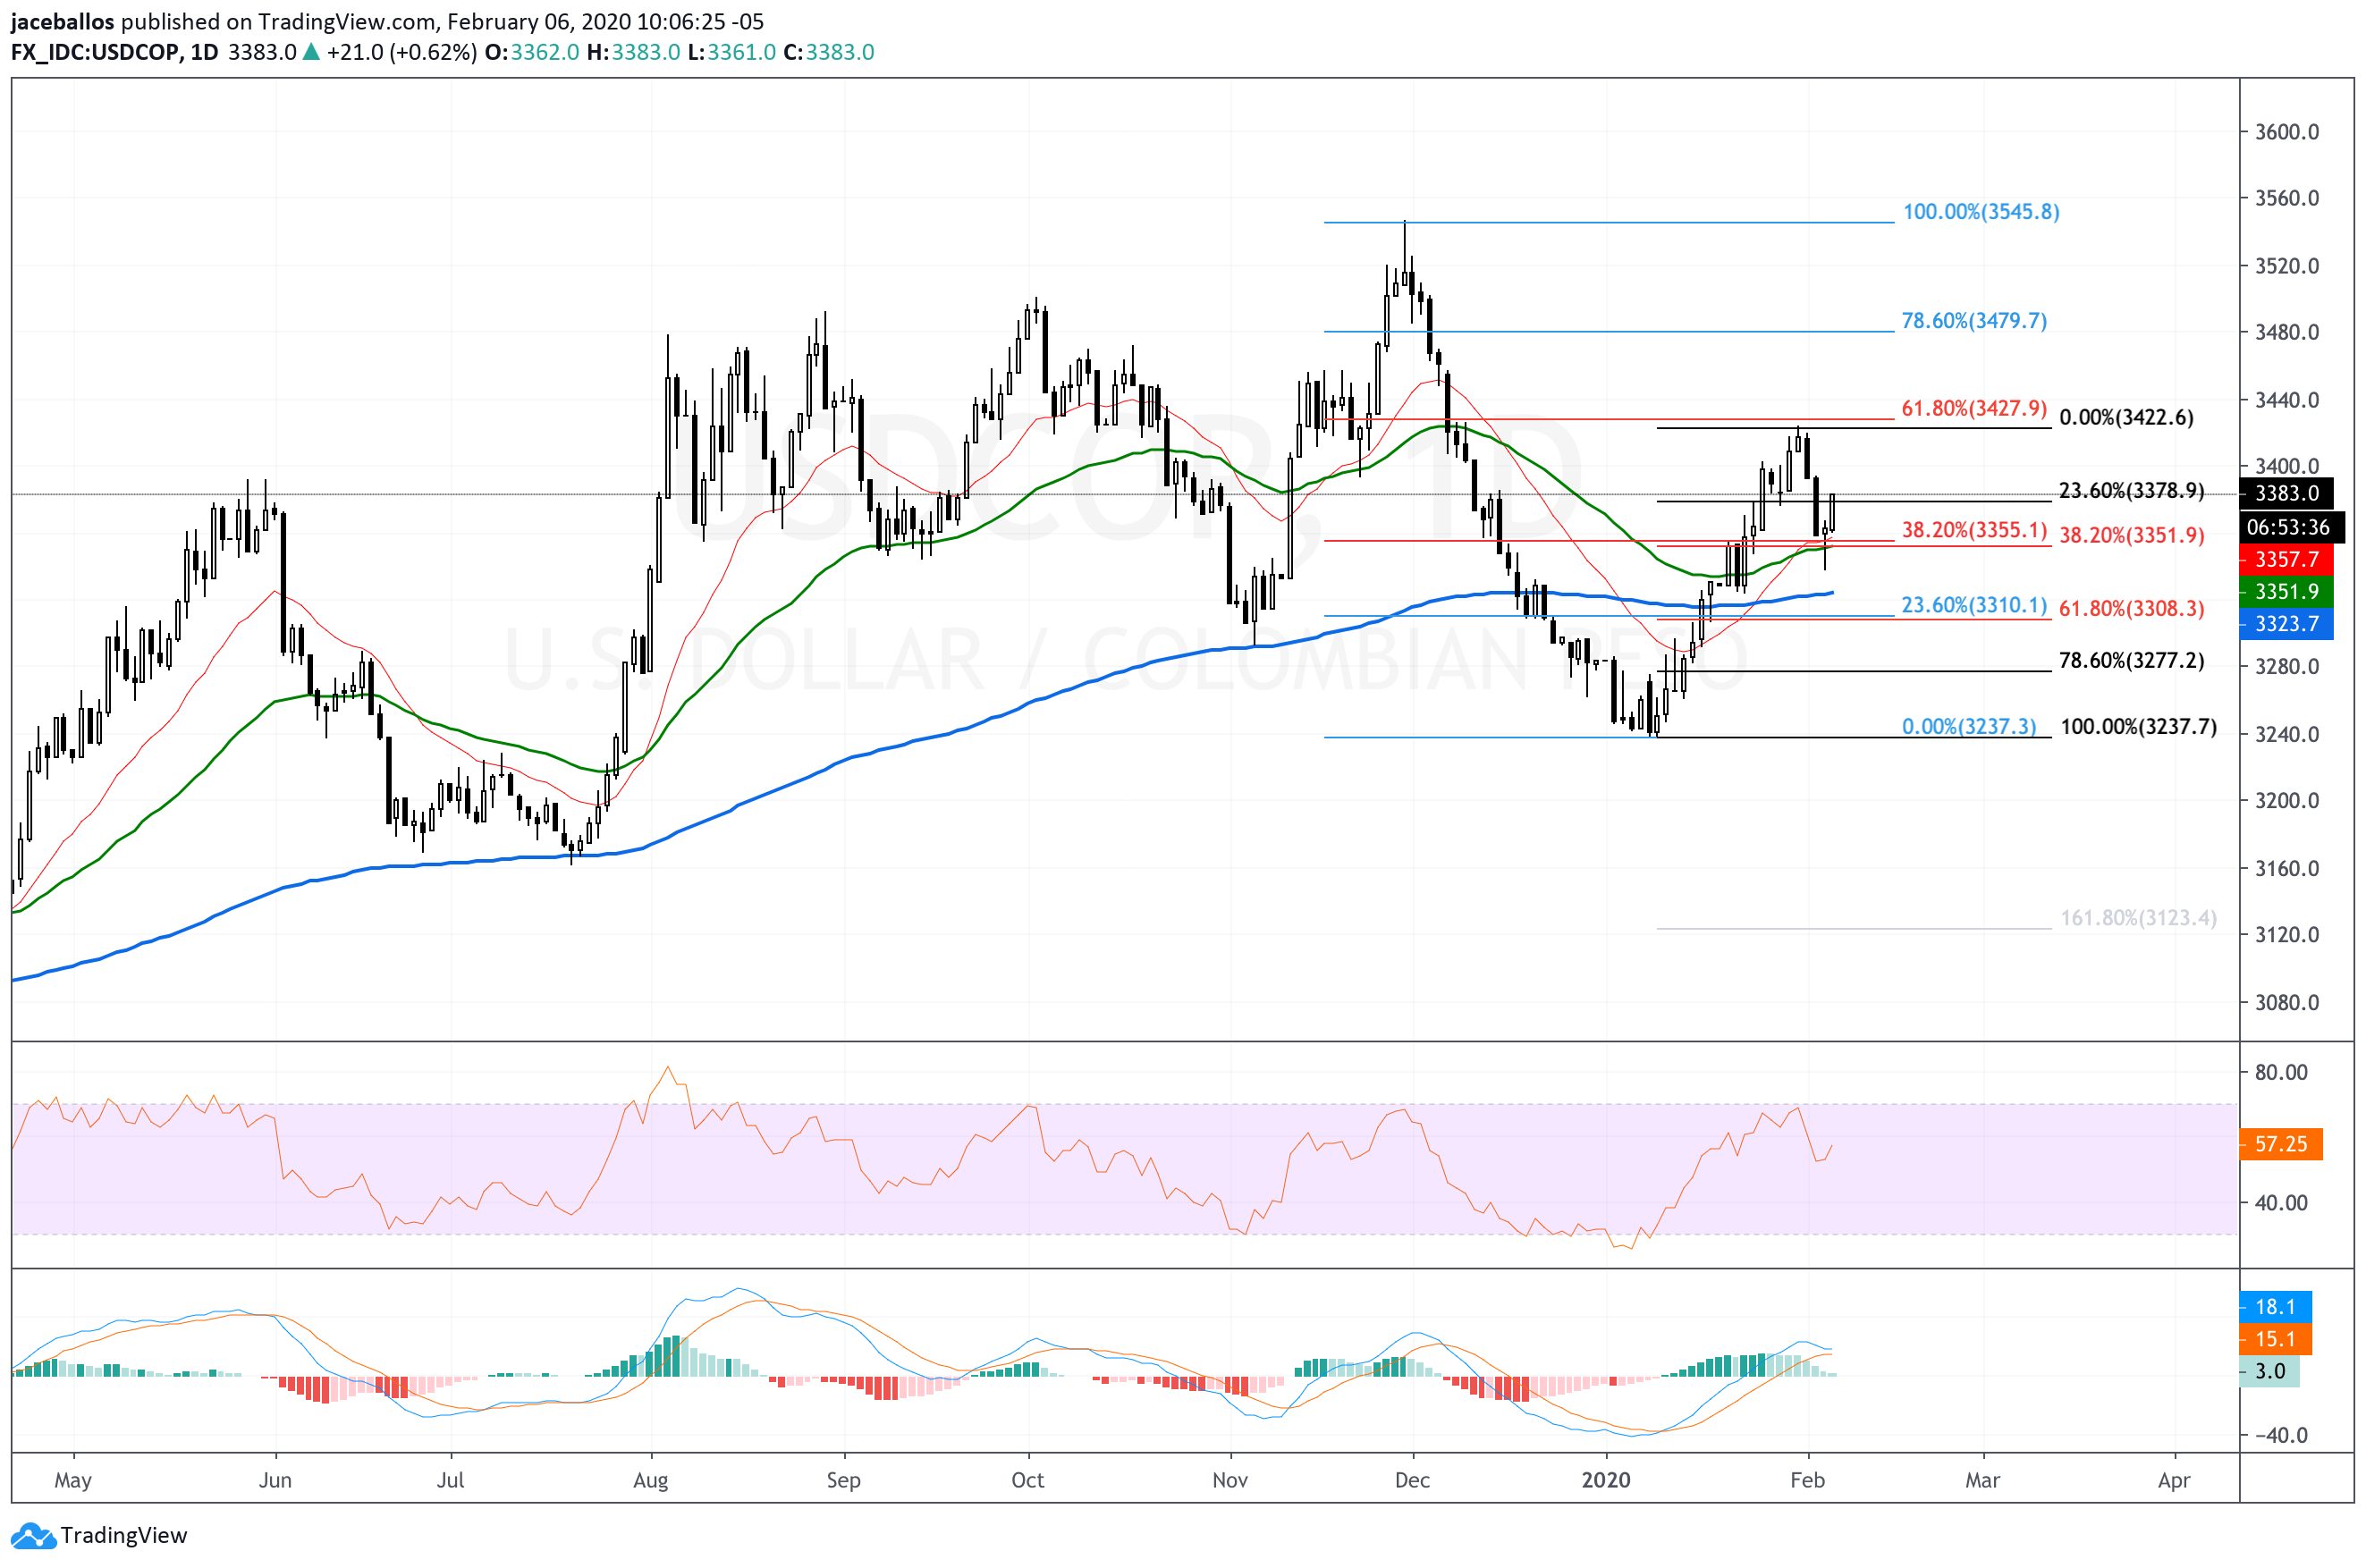Click the RSI 80.00 axis label
The height and width of the screenshot is (1568, 2366).
2281,1072
